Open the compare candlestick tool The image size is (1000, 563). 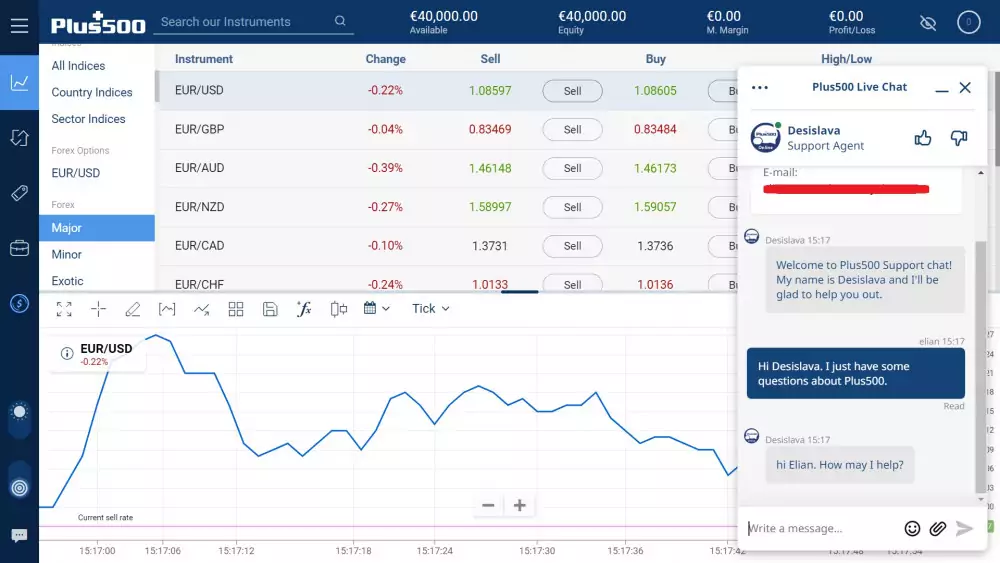[x=339, y=309]
